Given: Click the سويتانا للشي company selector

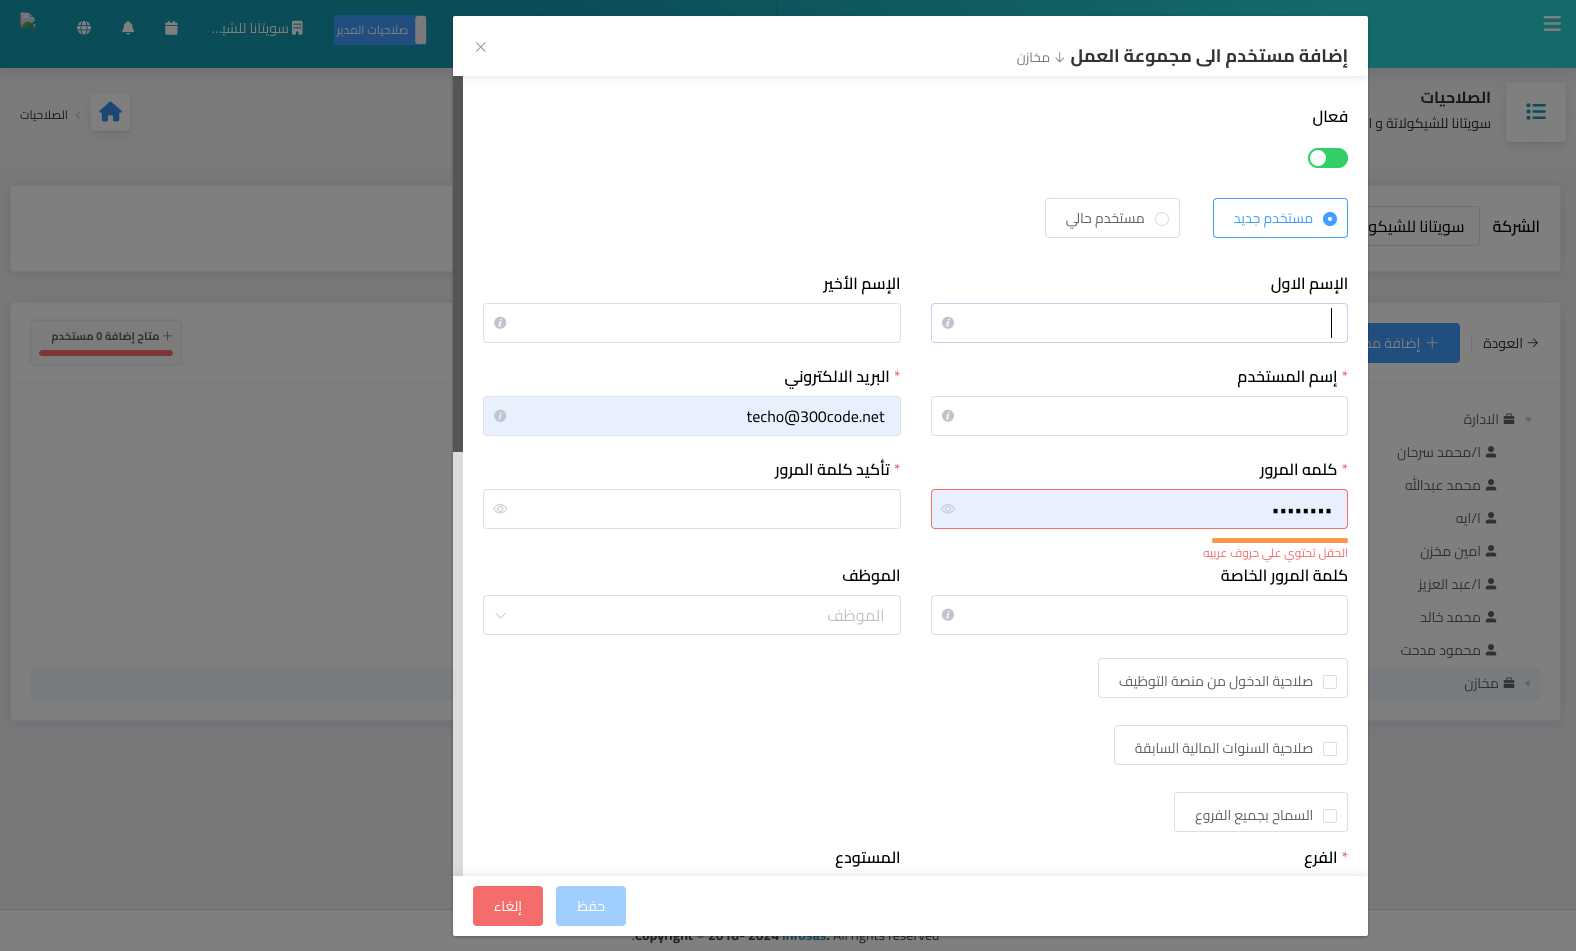Looking at the screenshot, I should pos(257,28).
